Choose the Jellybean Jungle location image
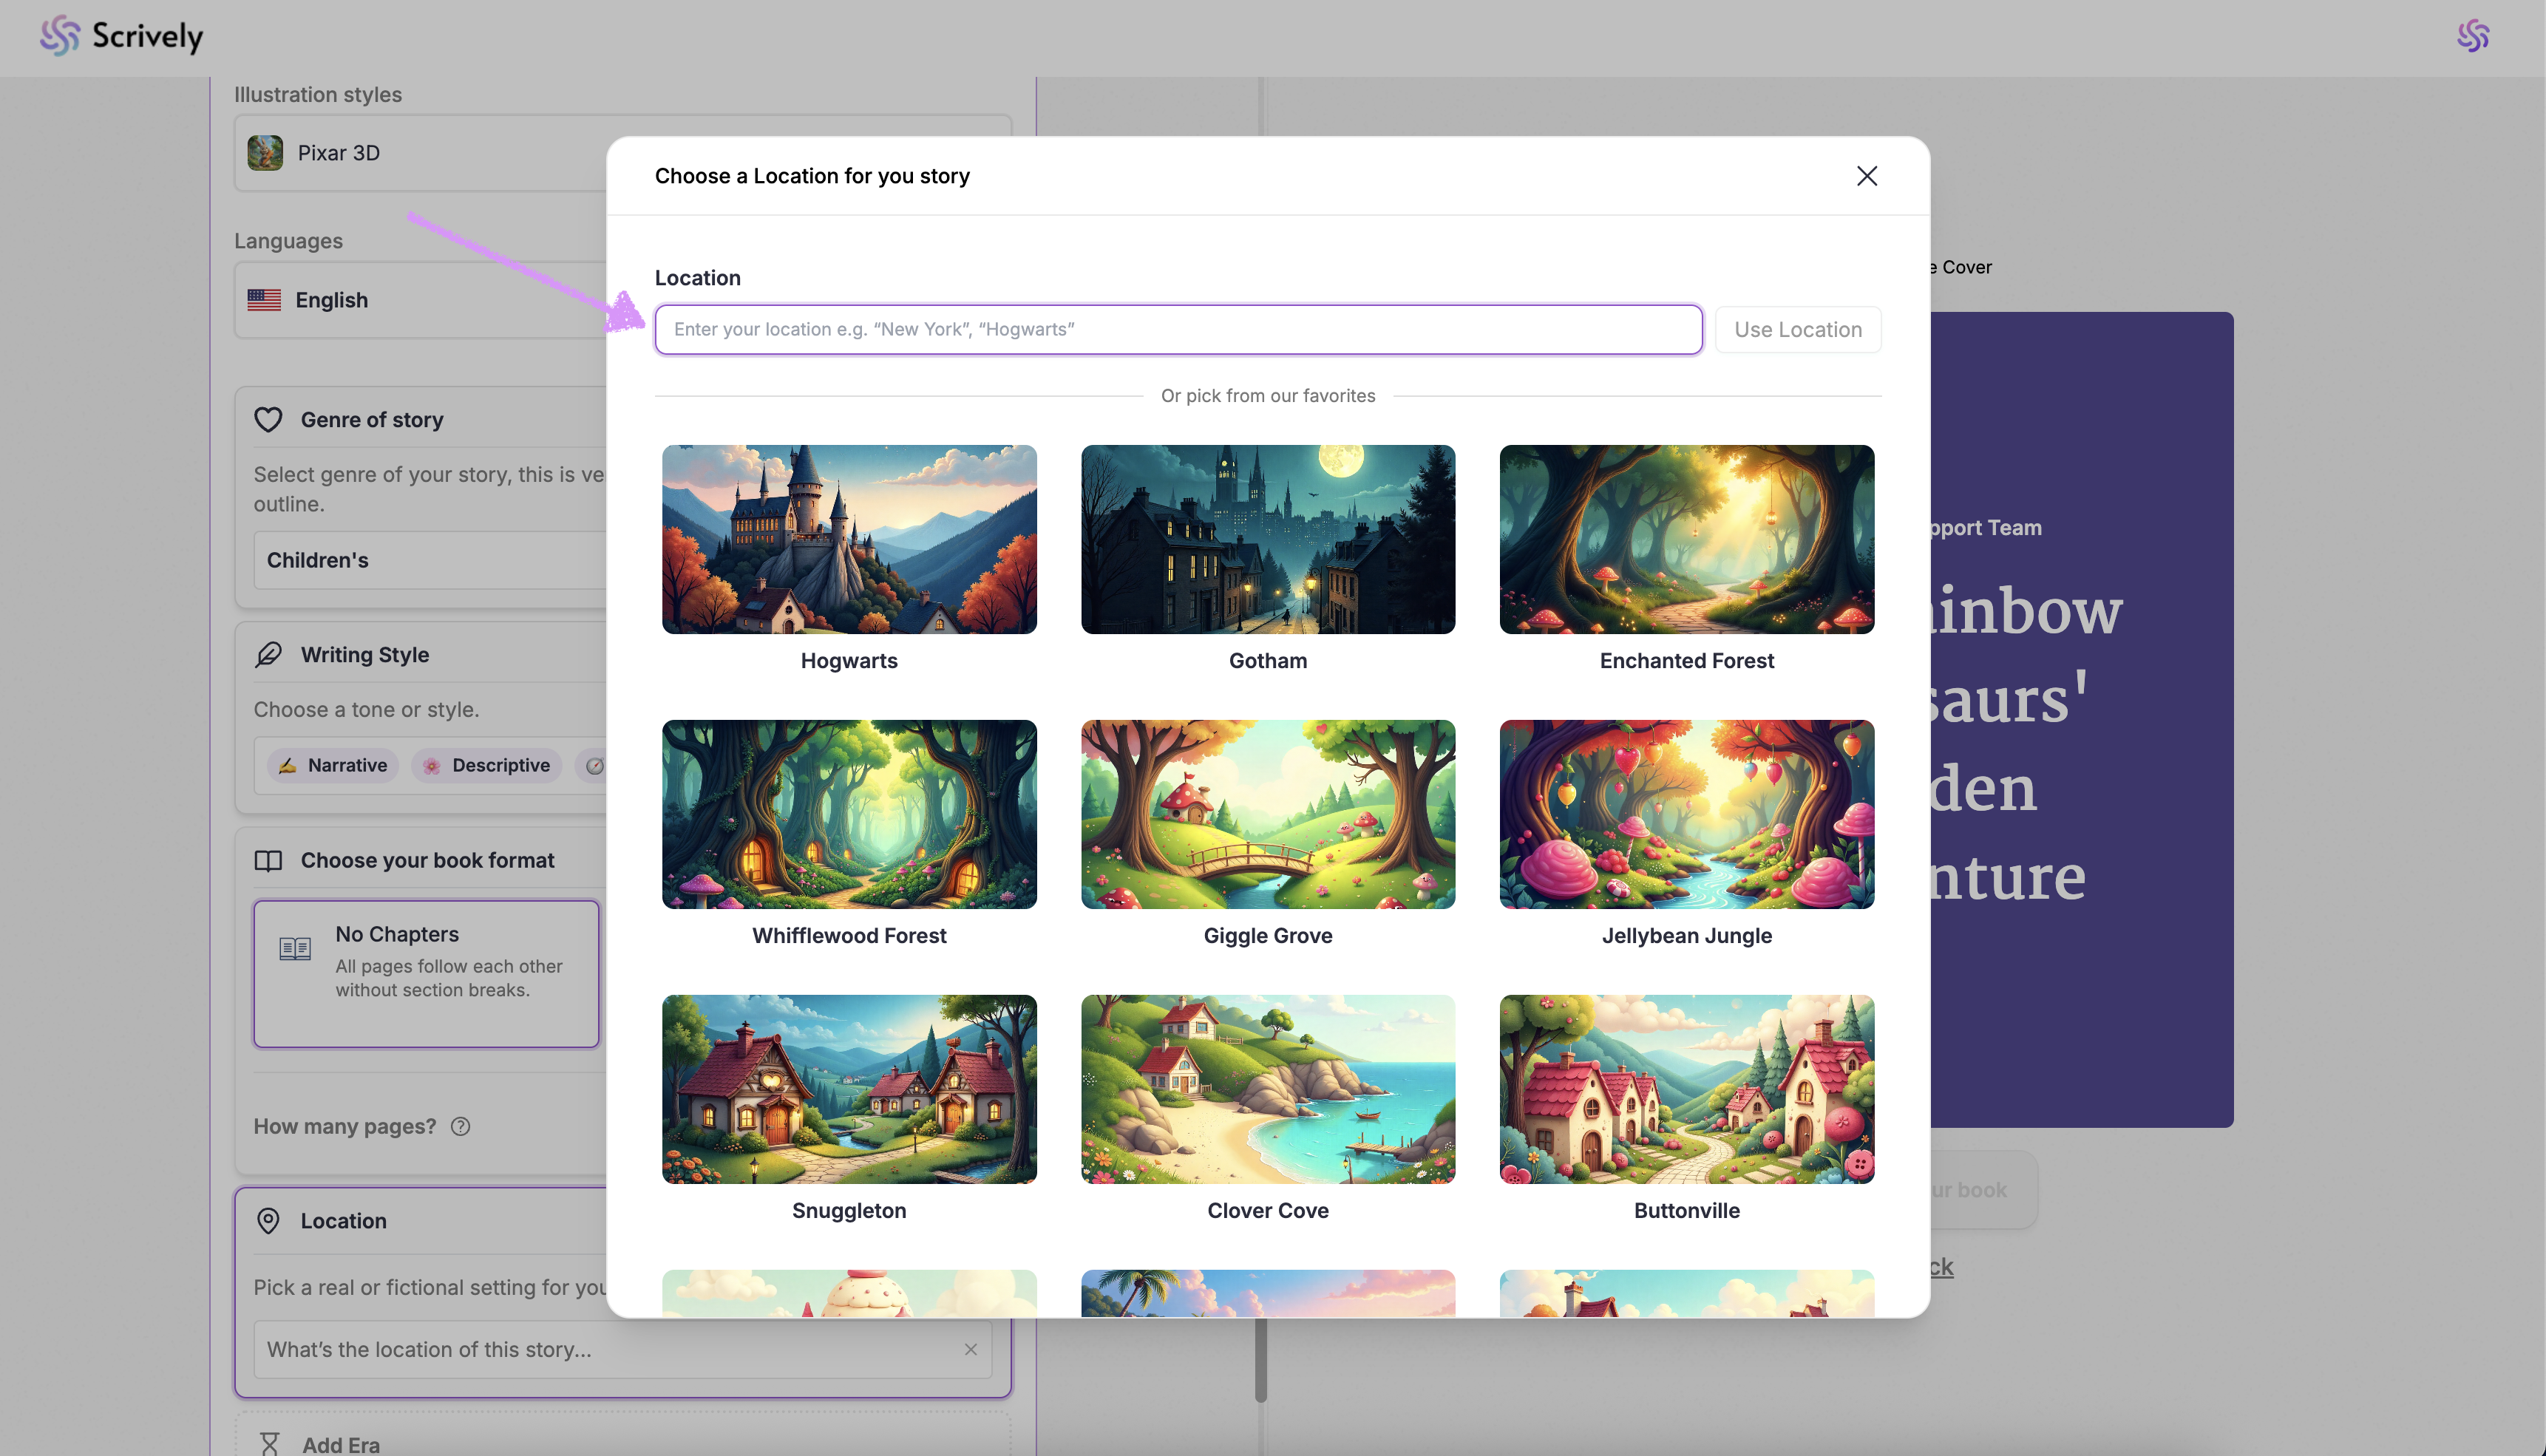2546x1456 pixels. [x=1686, y=814]
